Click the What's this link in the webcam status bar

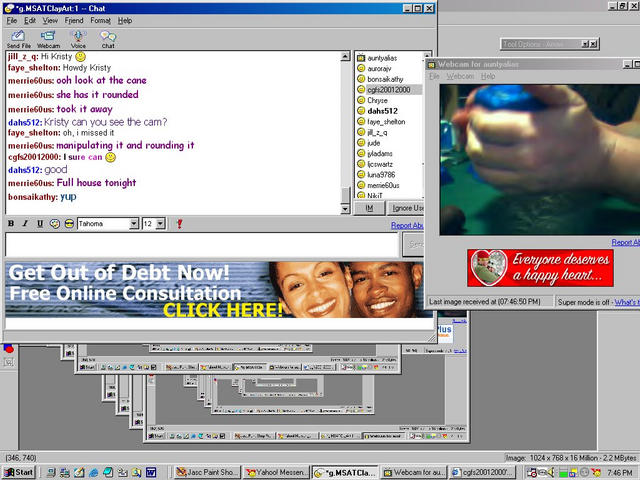point(627,302)
